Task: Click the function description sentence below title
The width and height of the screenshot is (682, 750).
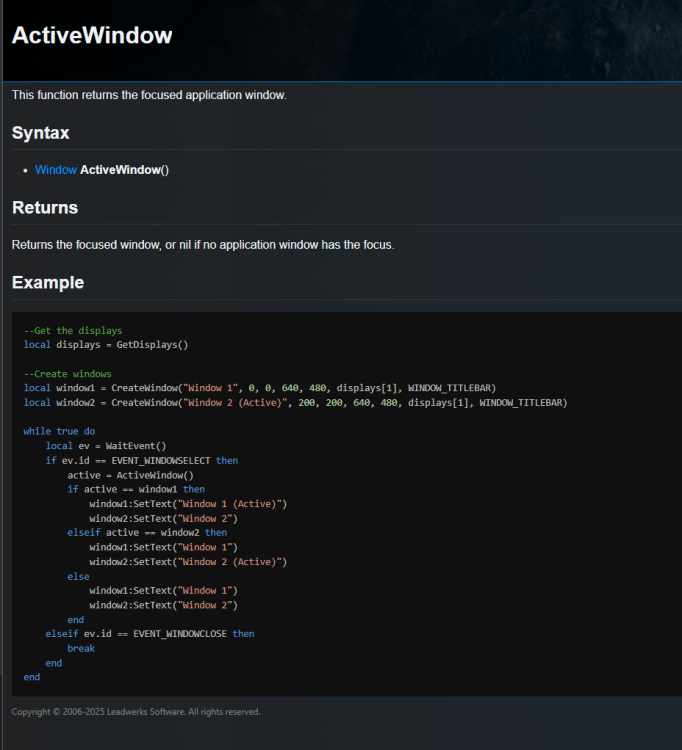Action: click(149, 95)
